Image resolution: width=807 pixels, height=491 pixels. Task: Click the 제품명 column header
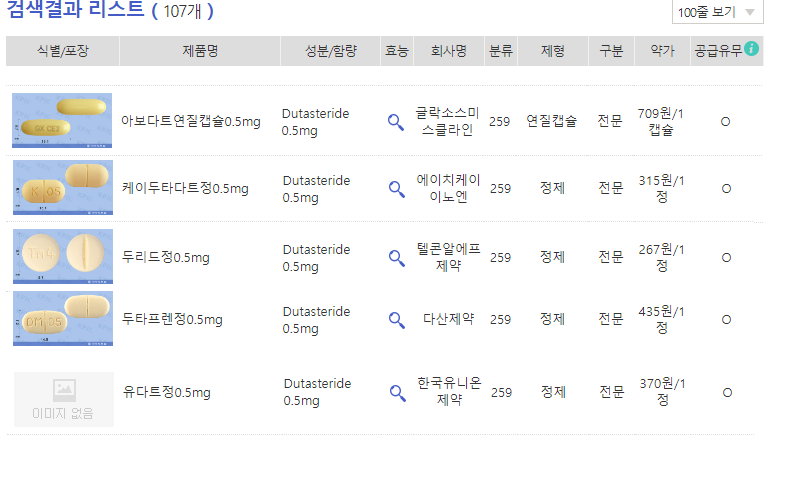(200, 51)
